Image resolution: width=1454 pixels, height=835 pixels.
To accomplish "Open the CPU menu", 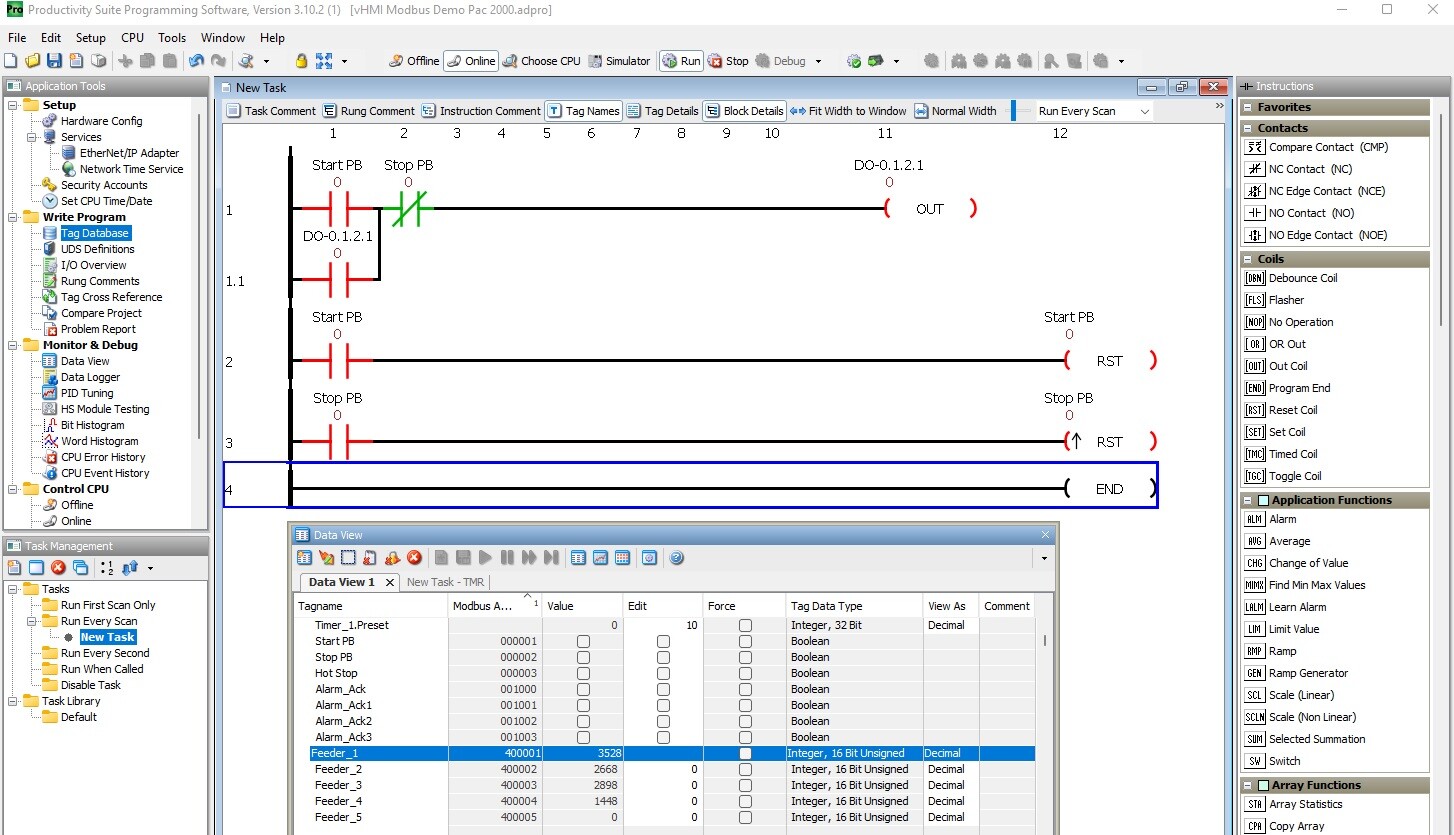I will pyautogui.click(x=132, y=38).
